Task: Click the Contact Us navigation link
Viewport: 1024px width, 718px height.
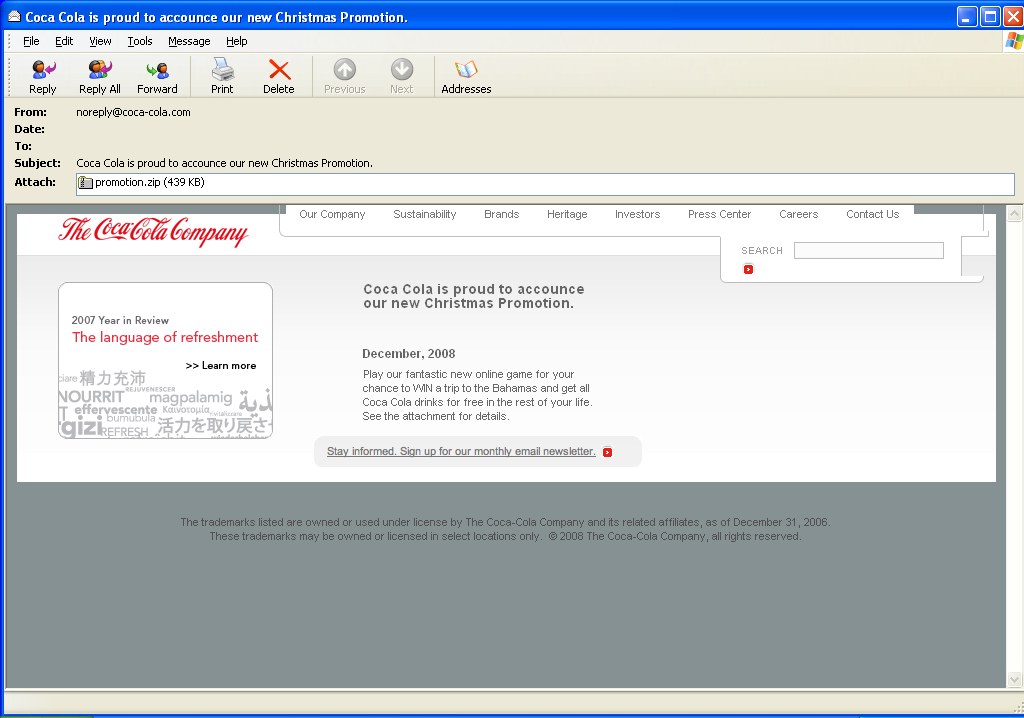Action: 872,214
